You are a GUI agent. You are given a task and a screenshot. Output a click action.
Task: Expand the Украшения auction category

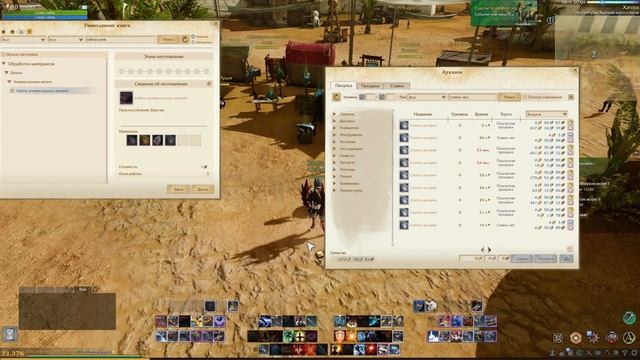pyautogui.click(x=335, y=128)
